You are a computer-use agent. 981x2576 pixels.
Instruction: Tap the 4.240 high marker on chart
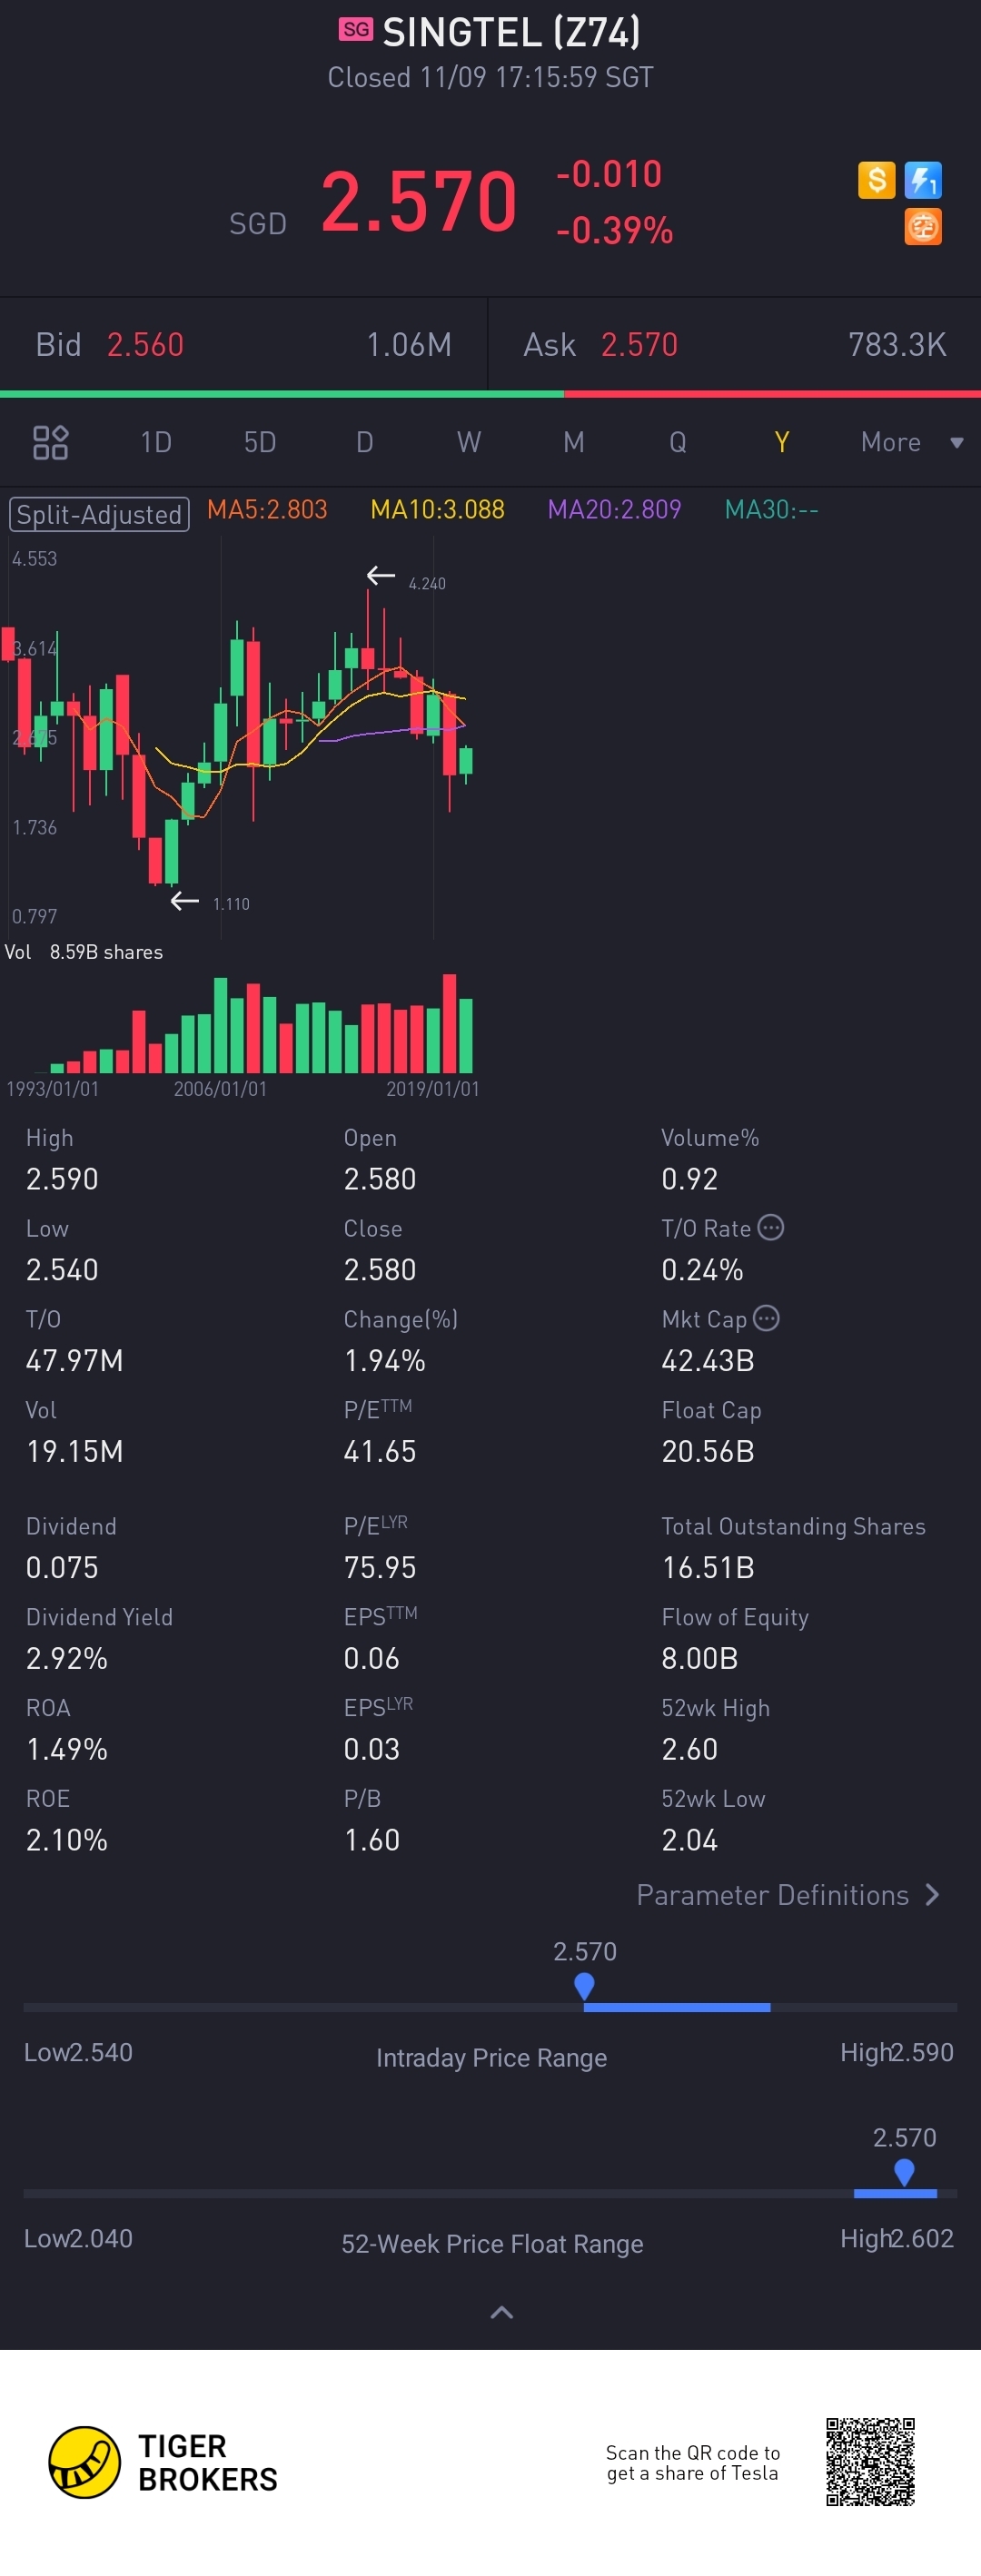(427, 583)
